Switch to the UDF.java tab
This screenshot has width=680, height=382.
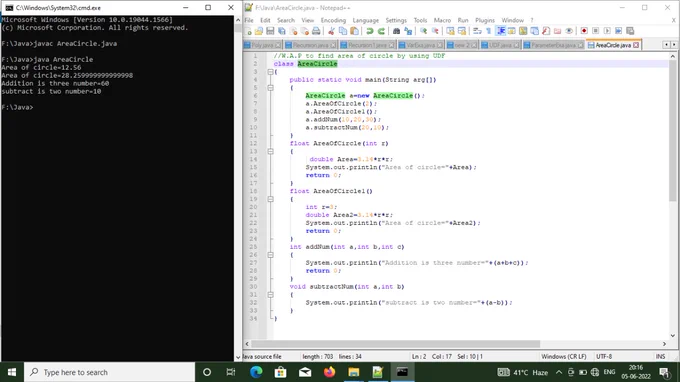[x=500, y=45]
